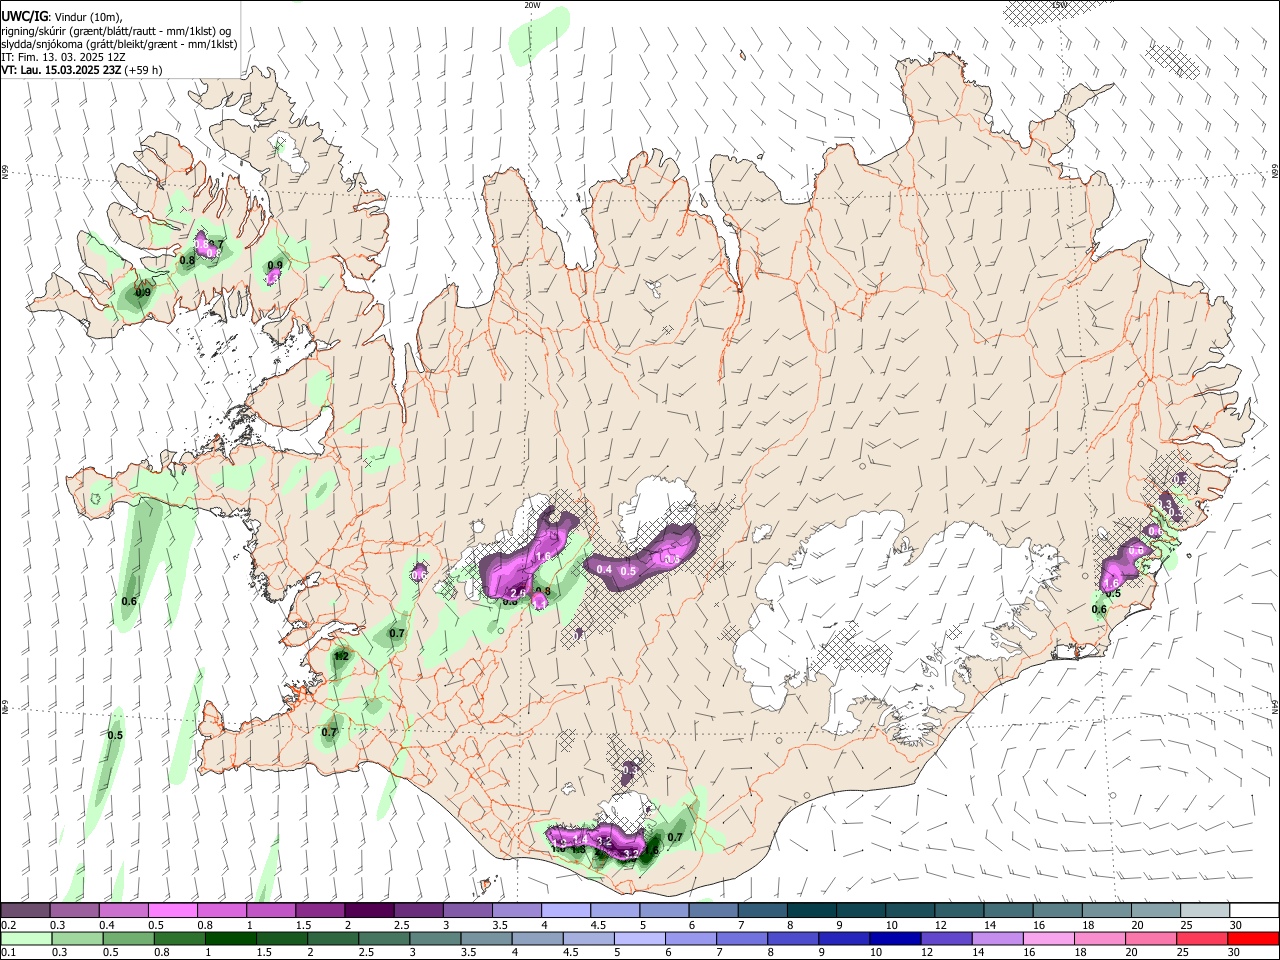Select the valid time 'VT: Lau. 15.03.2025 23Z (+59 h)'

pyautogui.click(x=81, y=70)
